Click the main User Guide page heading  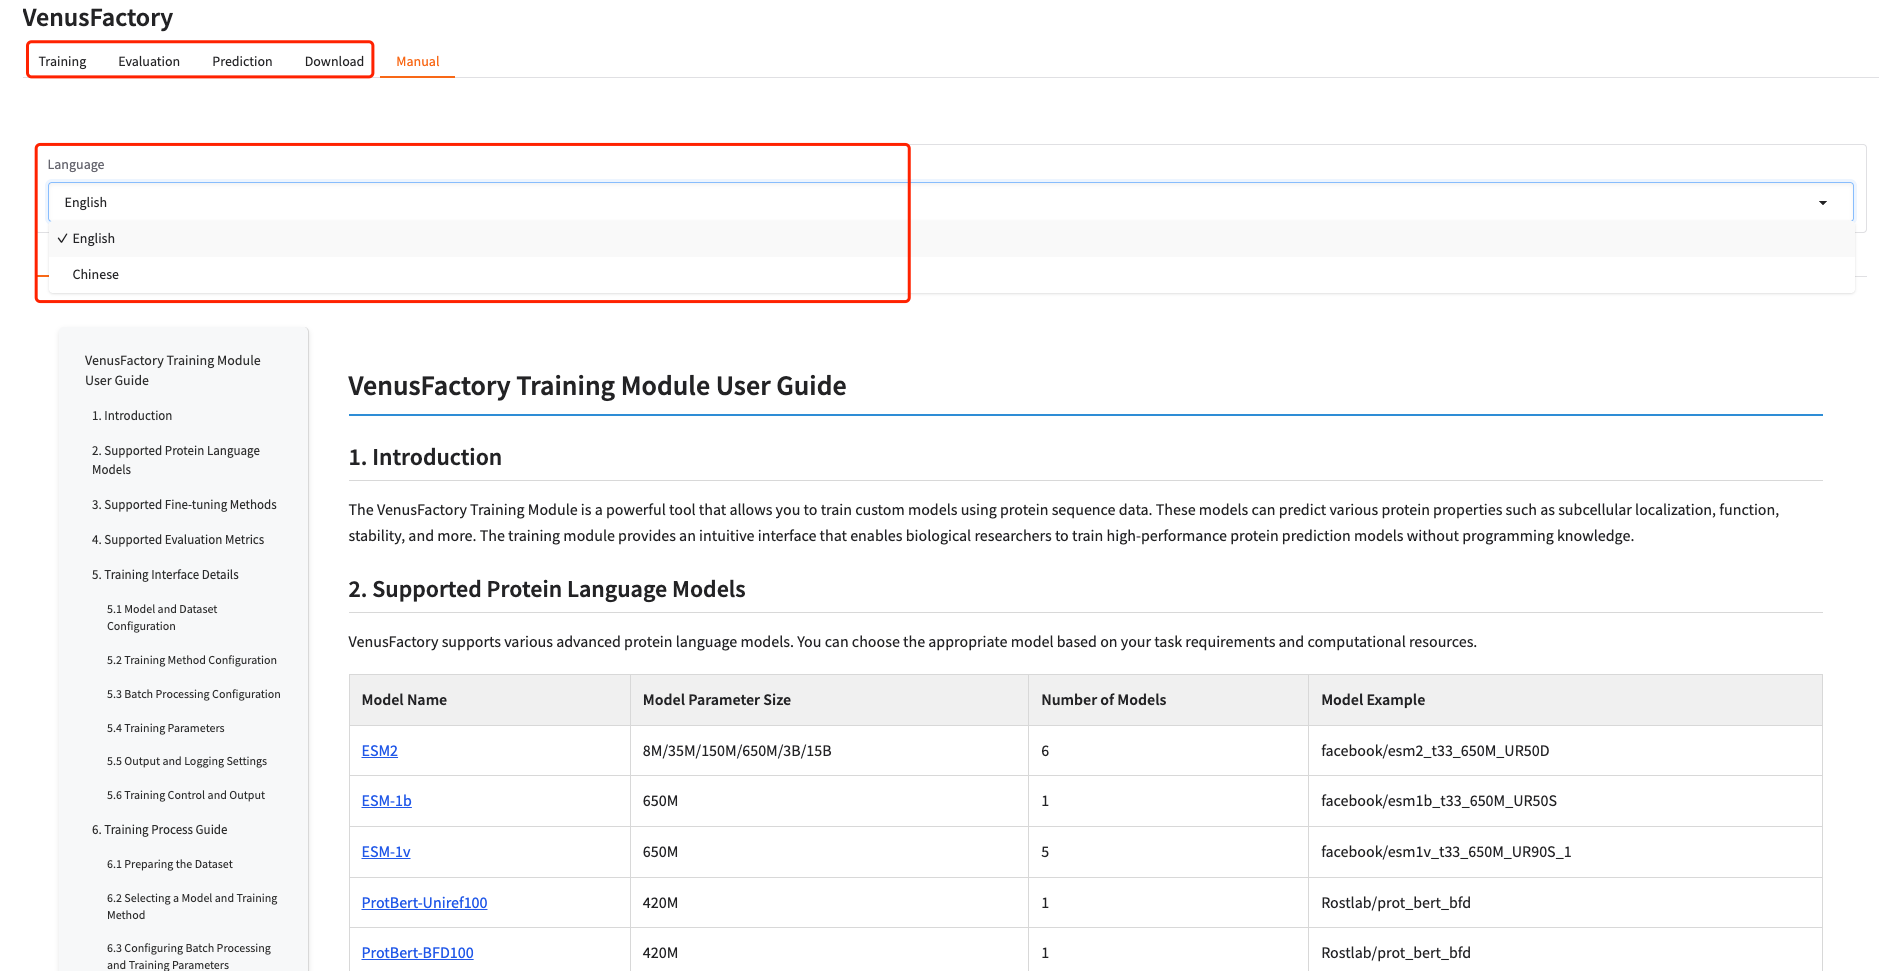point(597,386)
